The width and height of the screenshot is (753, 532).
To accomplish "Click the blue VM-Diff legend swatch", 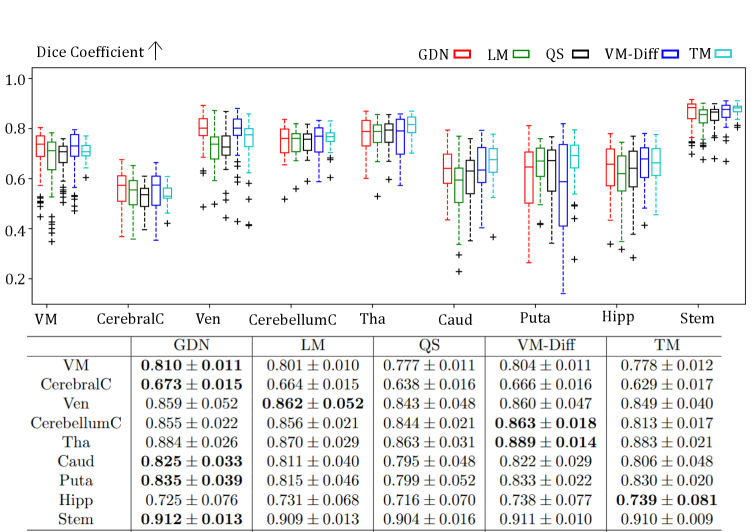I will [670, 54].
